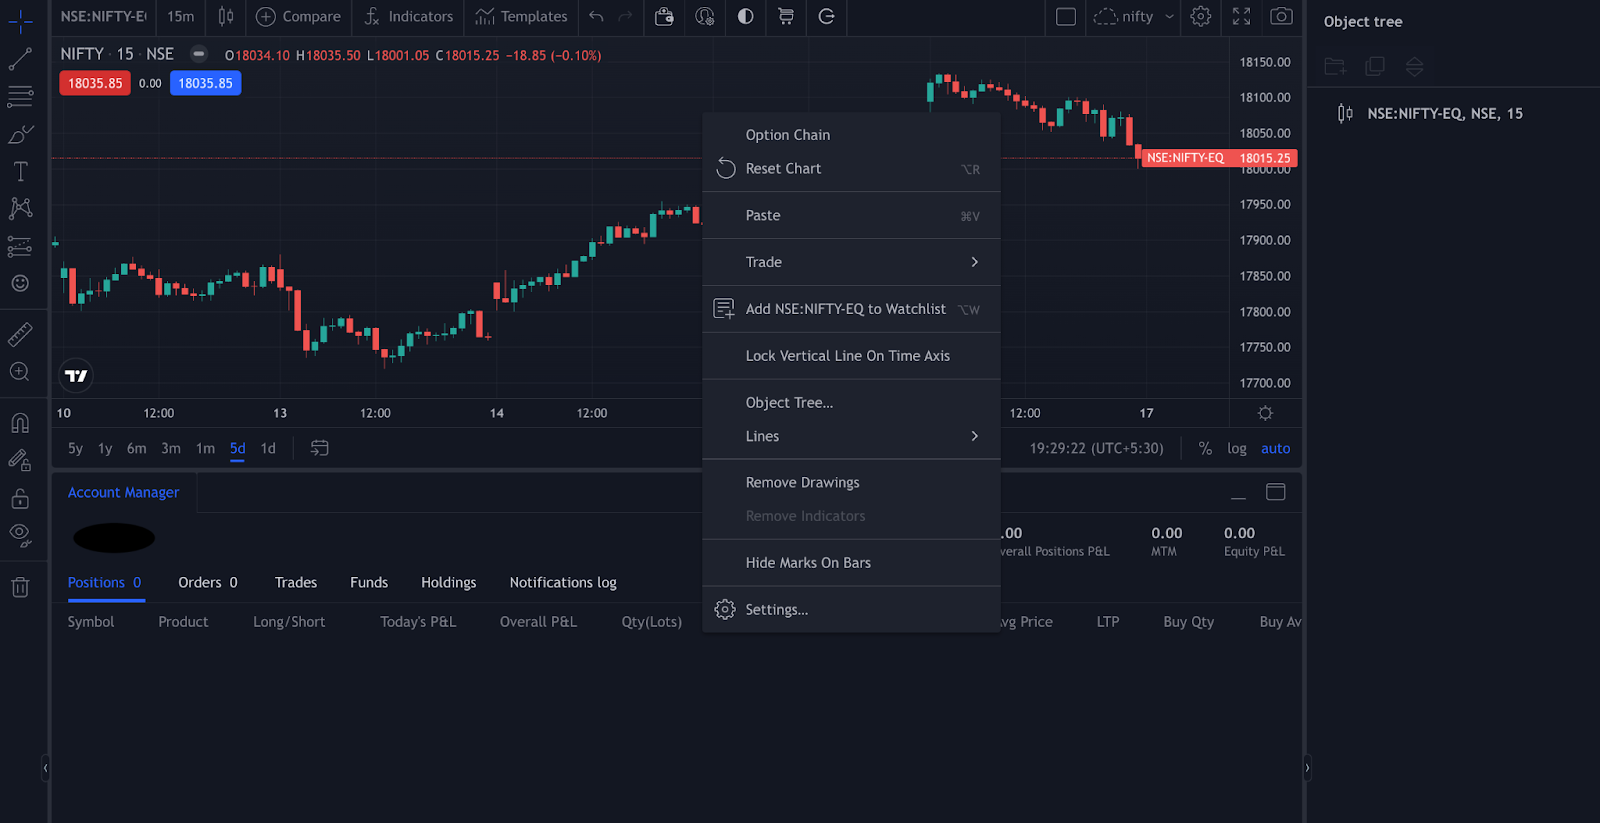The image size is (1600, 823).
Task: Pick the brush drawing tool
Action: coord(20,134)
